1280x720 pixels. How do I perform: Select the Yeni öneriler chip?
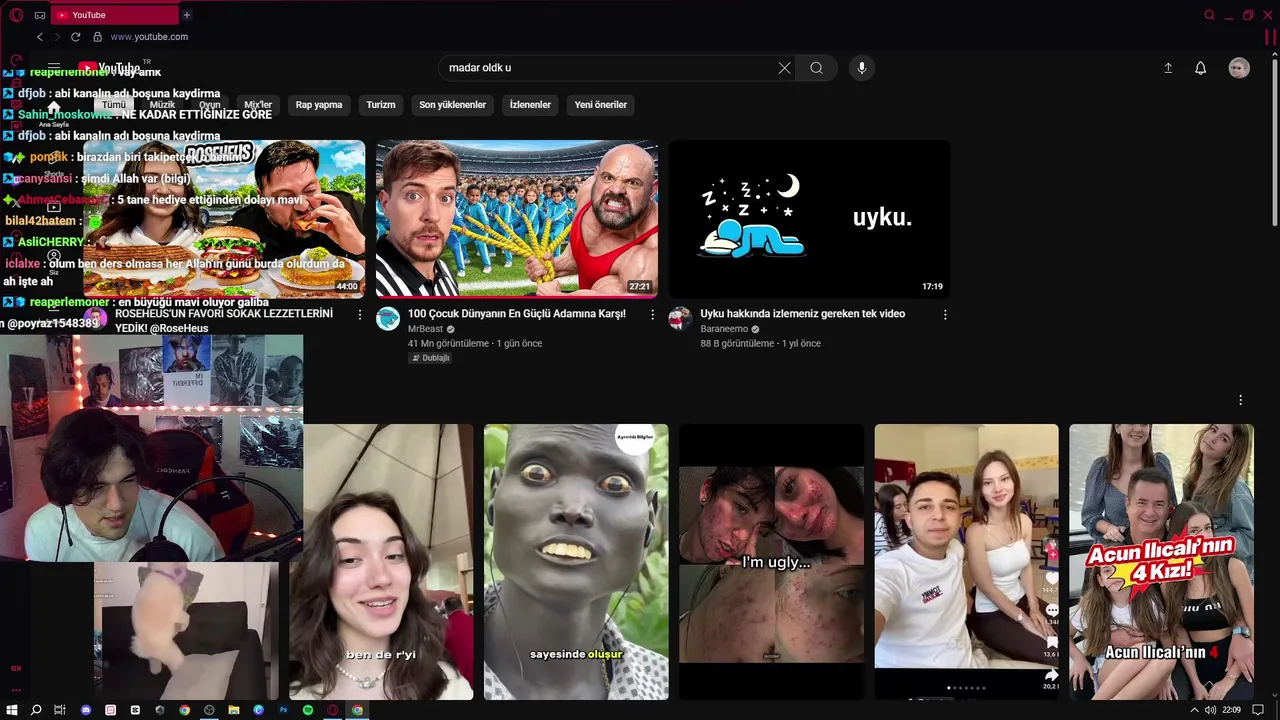click(601, 105)
